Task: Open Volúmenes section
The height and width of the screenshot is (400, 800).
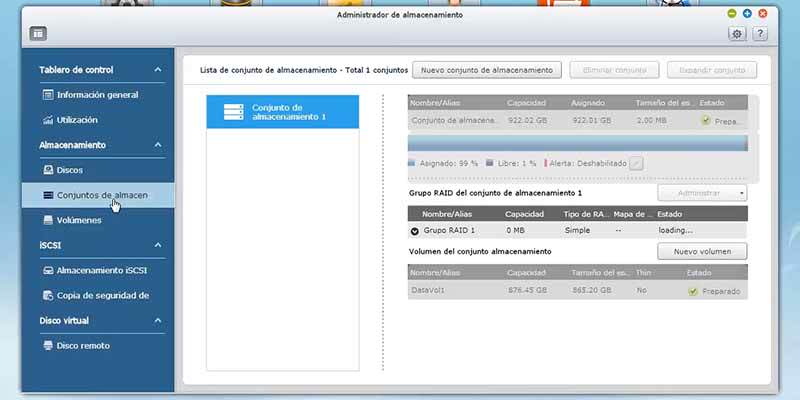Action: coord(79,220)
